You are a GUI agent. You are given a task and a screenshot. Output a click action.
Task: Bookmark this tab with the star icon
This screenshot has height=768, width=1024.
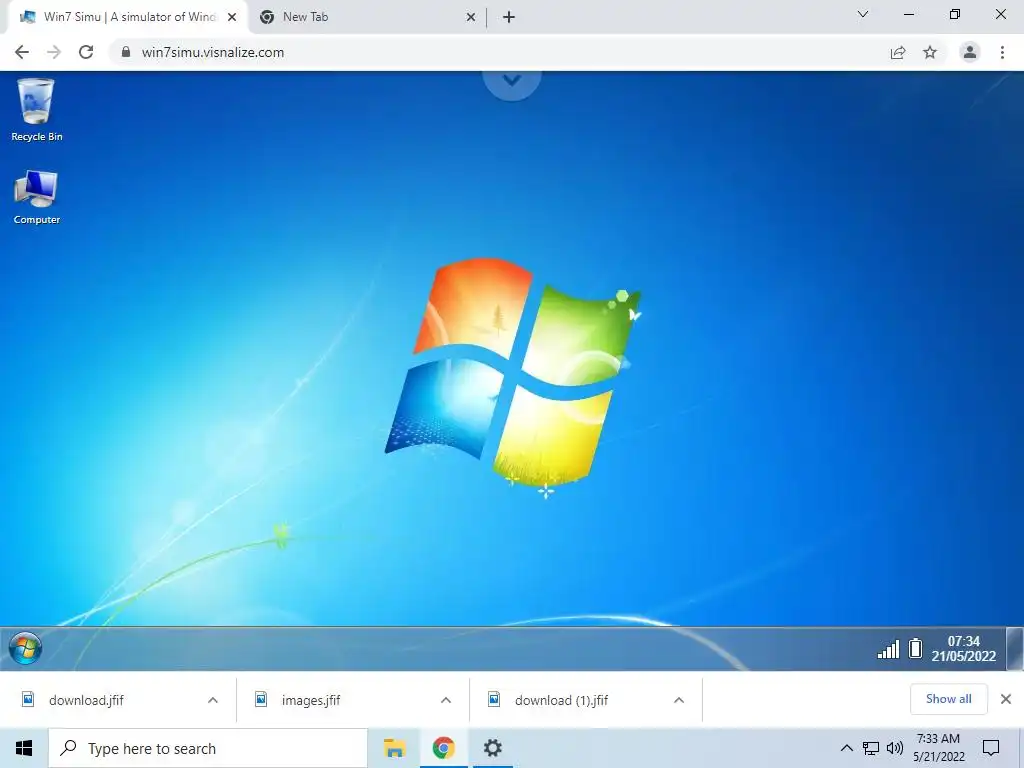(930, 52)
